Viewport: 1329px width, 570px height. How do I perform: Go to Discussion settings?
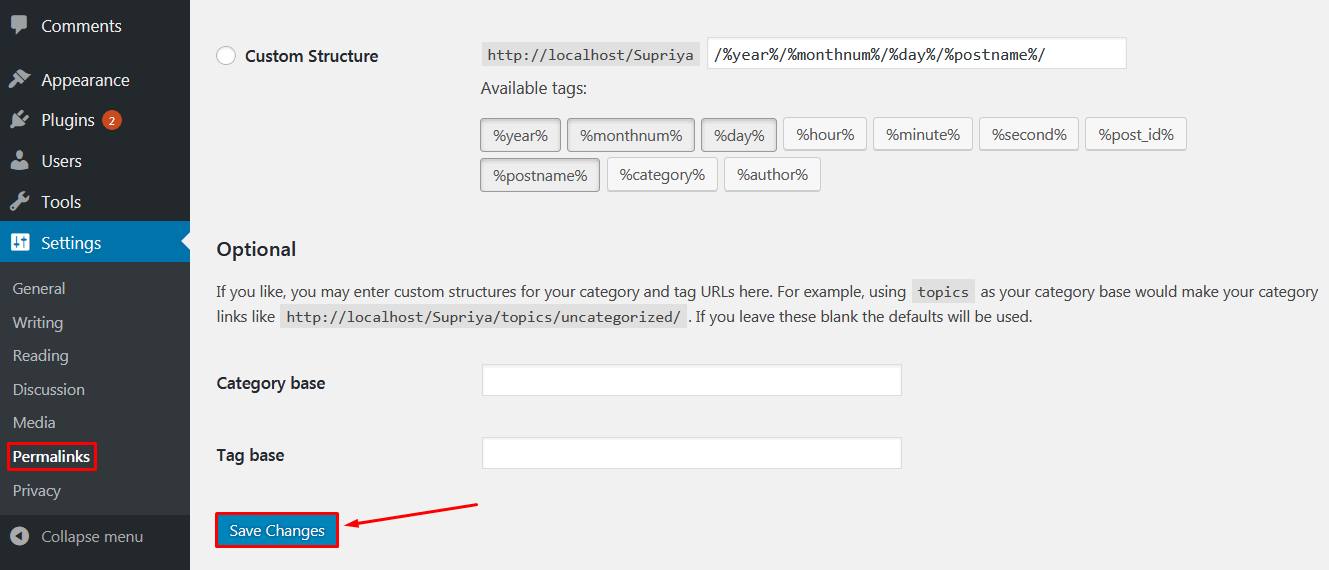49,390
